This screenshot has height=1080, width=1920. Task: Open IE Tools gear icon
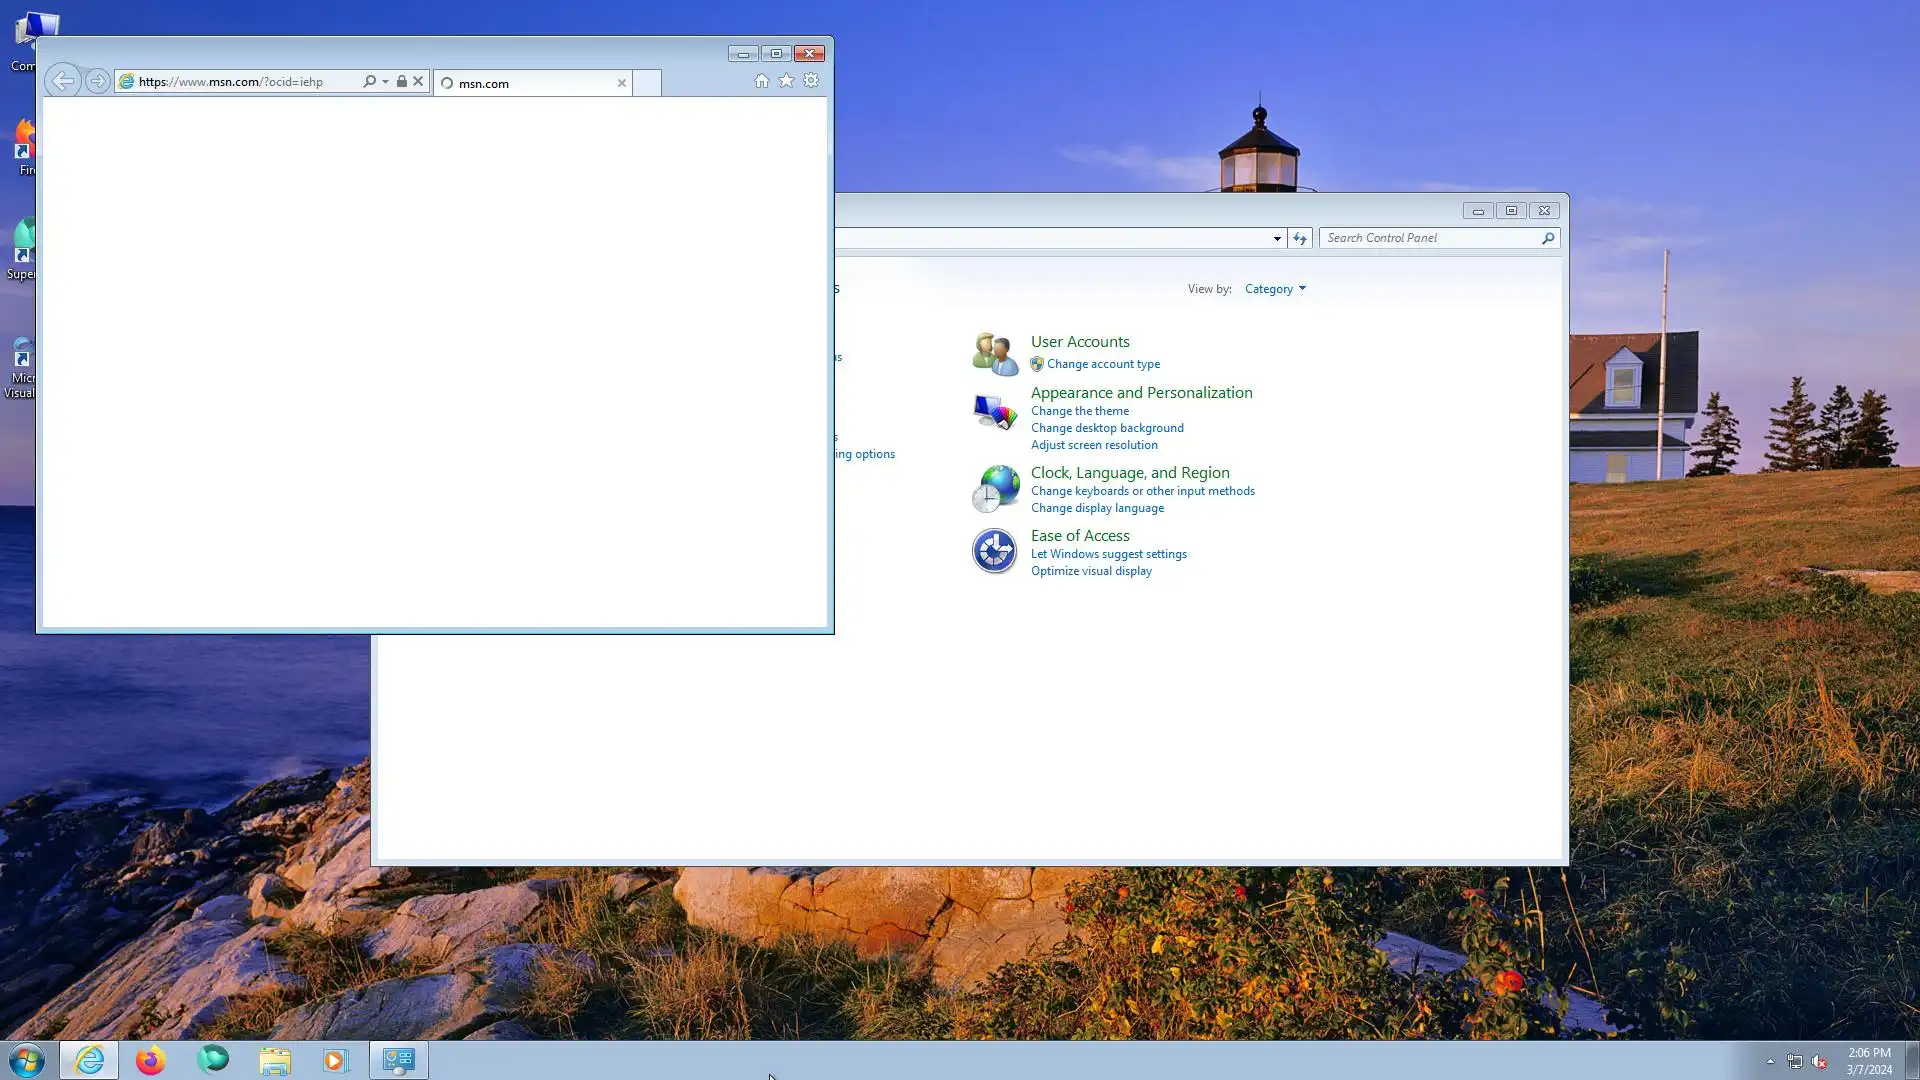[x=811, y=81]
